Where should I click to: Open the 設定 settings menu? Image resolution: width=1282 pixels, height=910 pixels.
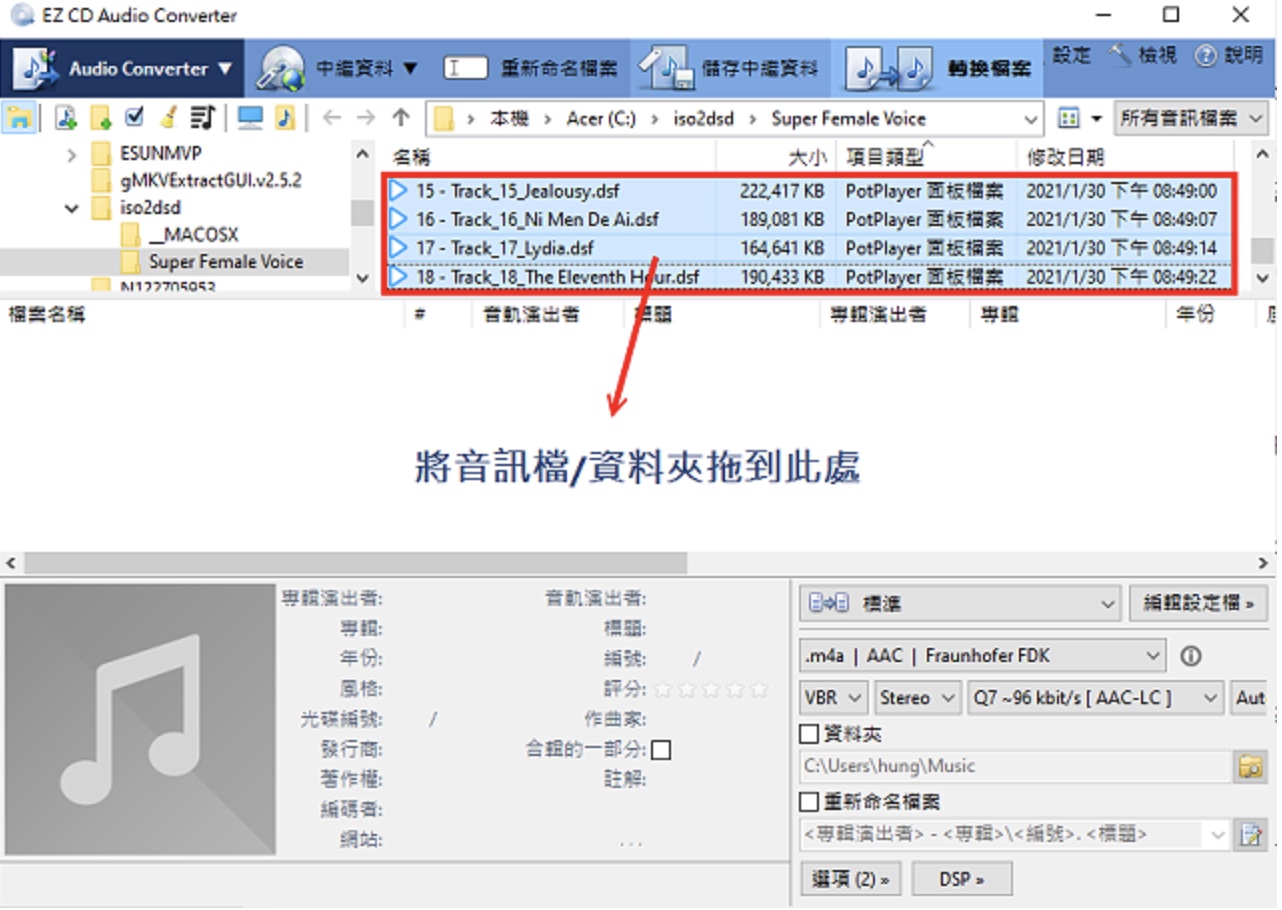pos(1071,55)
